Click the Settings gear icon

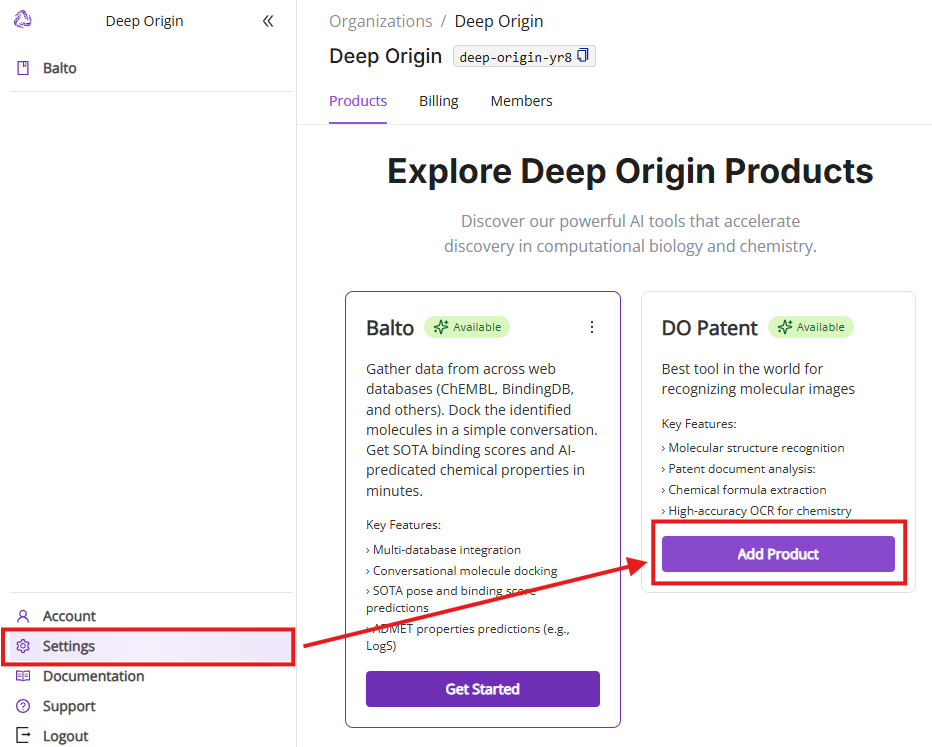[23, 646]
